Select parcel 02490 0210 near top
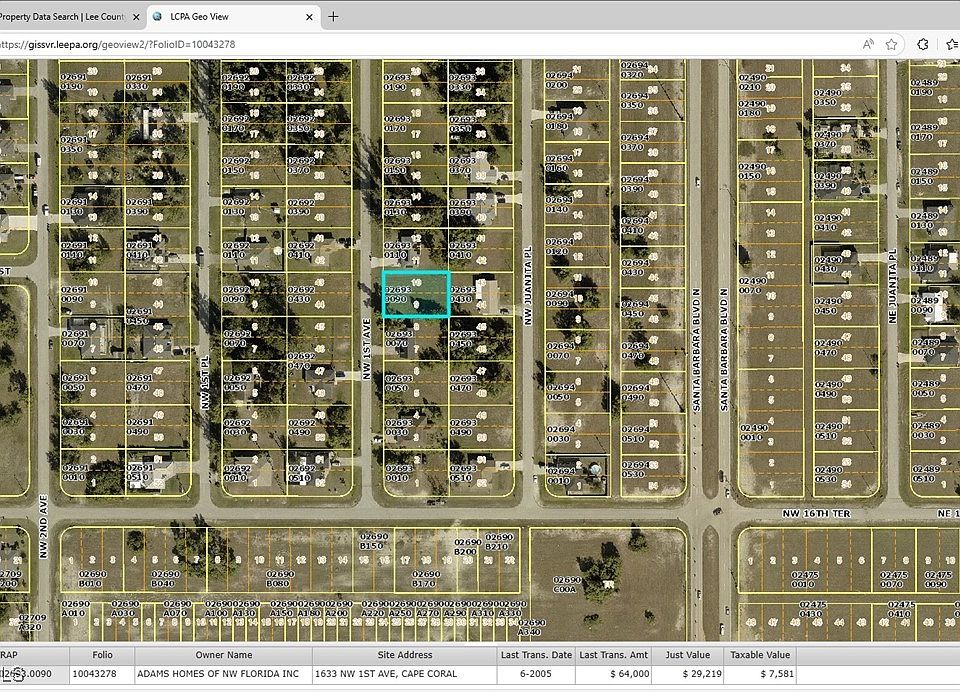Image resolution: width=960 pixels, height=692 pixels. click(x=770, y=81)
